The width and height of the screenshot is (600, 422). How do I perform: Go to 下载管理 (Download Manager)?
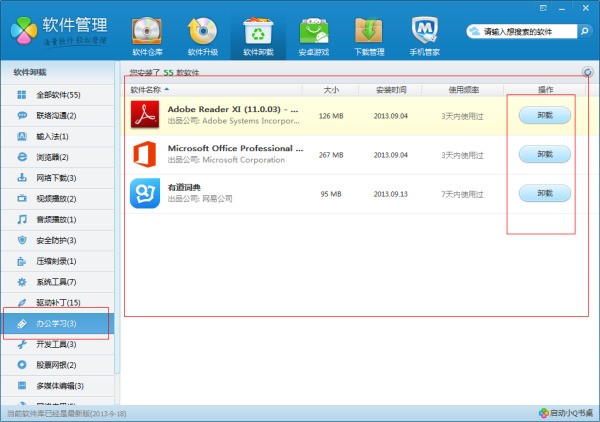(370, 36)
